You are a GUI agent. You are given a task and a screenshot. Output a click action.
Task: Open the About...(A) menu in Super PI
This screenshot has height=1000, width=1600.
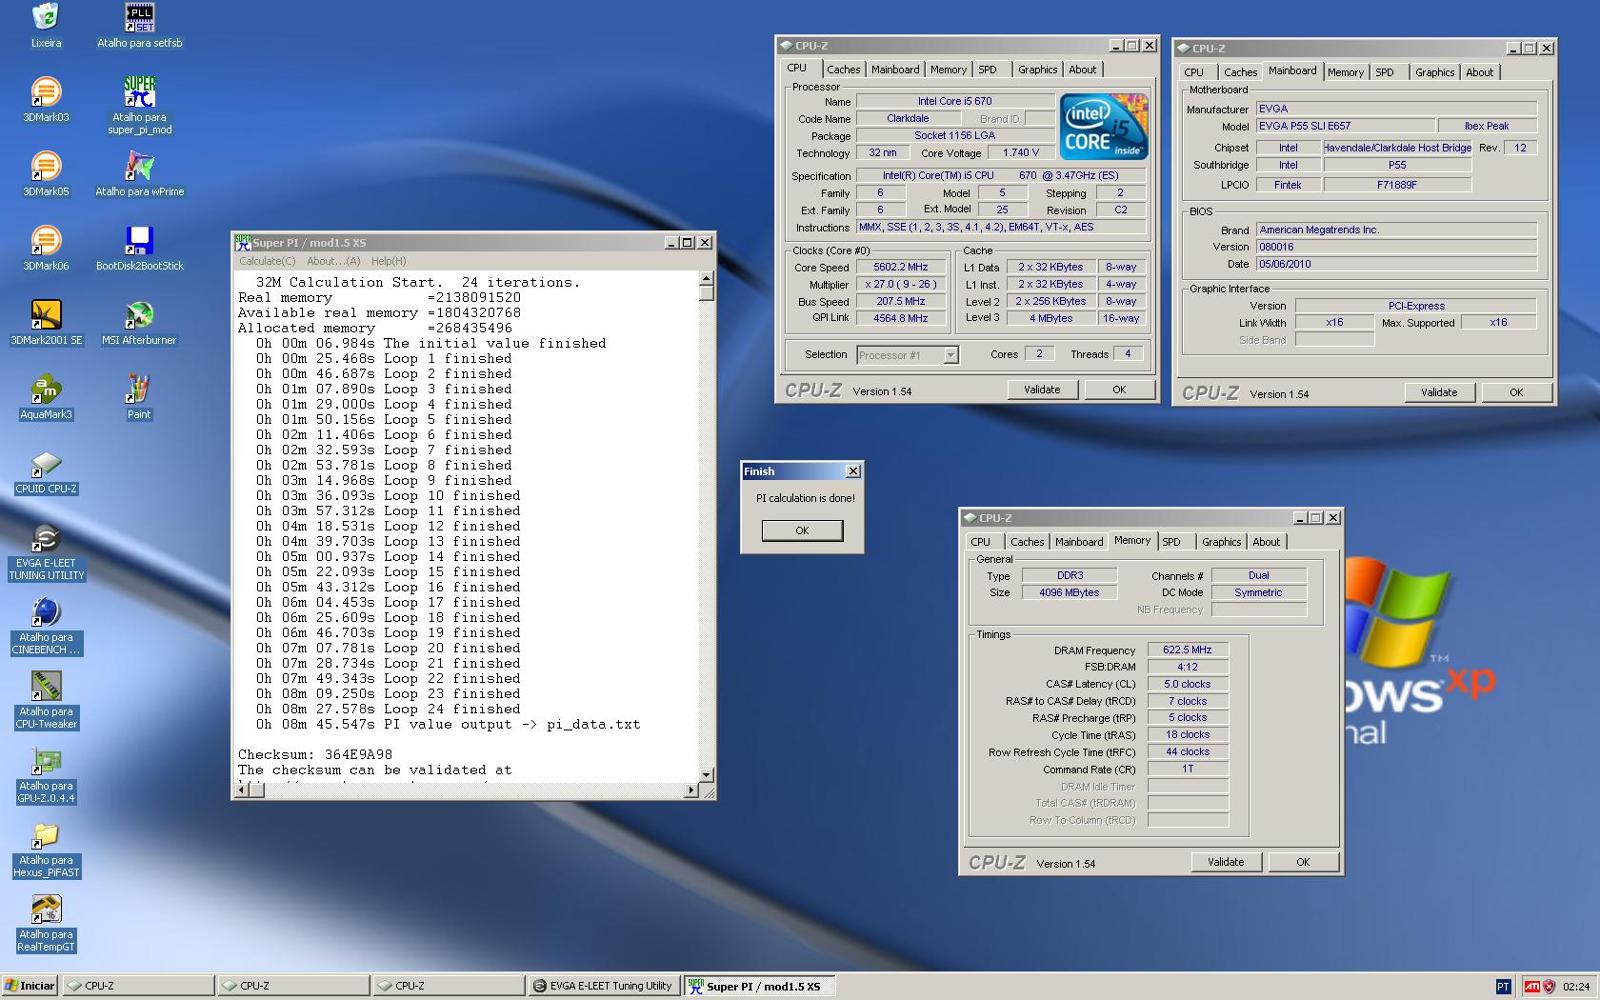[333, 261]
